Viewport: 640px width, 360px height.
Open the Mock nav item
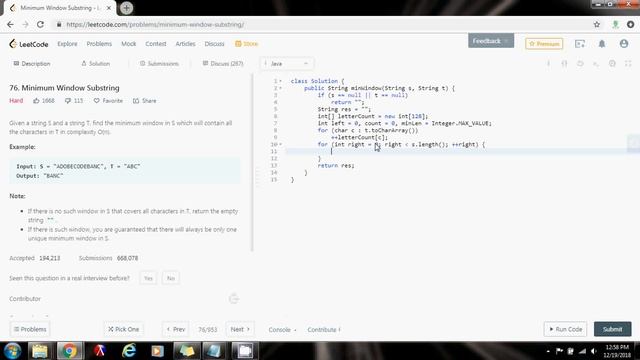coord(129,44)
